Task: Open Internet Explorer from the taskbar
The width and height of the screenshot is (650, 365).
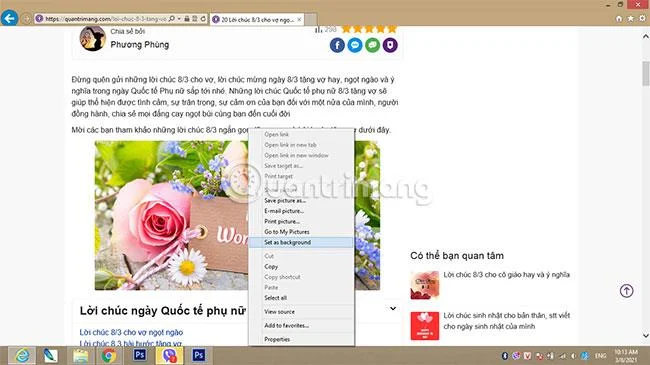Action: (x=22, y=355)
